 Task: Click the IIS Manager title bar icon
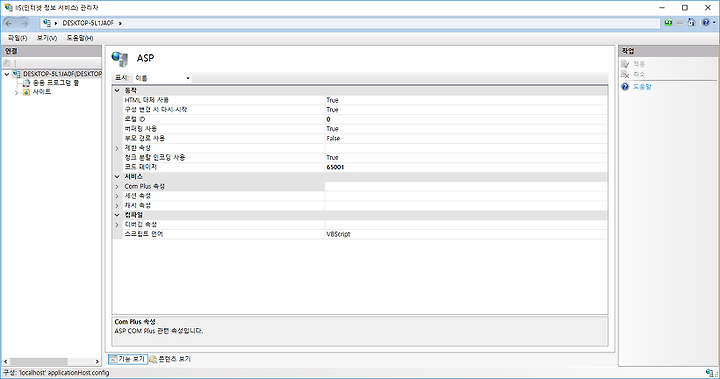8,7
